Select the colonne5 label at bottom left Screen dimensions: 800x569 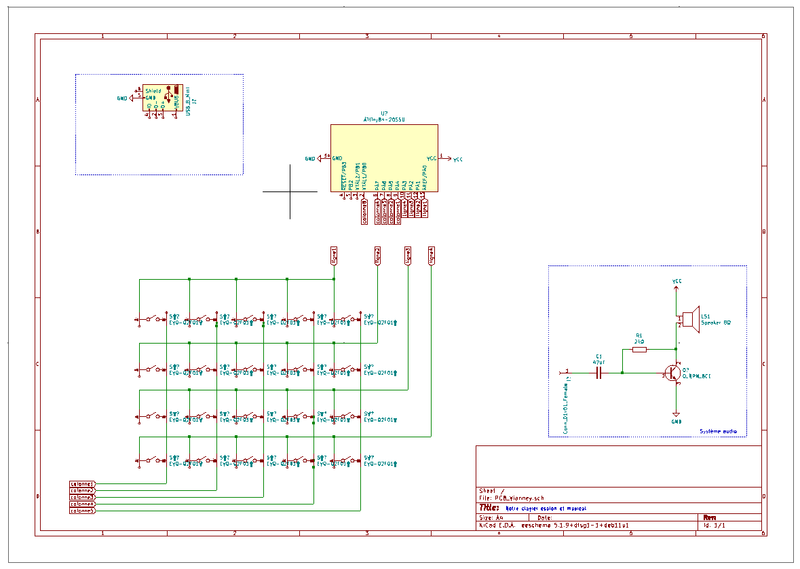click(x=82, y=510)
